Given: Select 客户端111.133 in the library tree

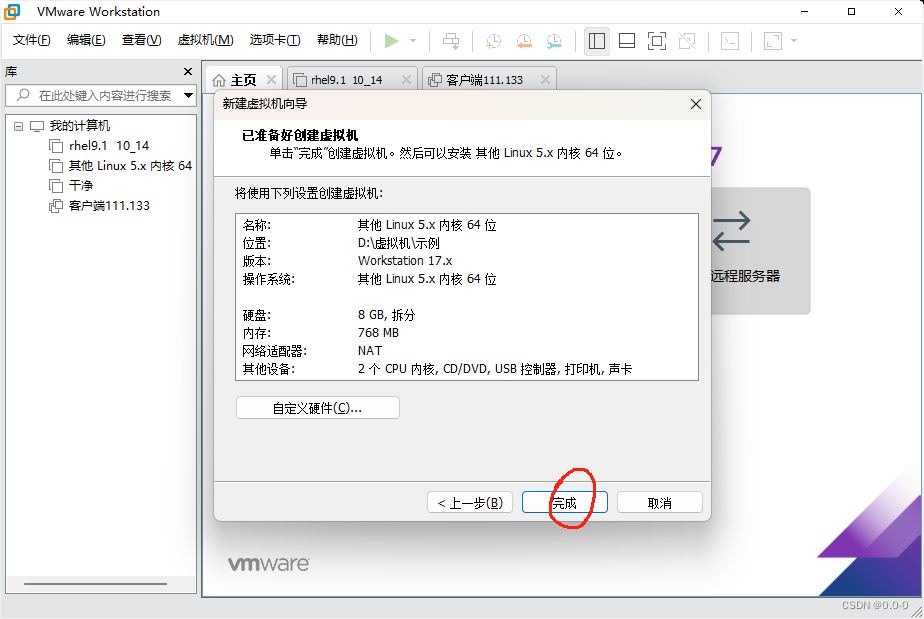Looking at the screenshot, I should tap(109, 206).
